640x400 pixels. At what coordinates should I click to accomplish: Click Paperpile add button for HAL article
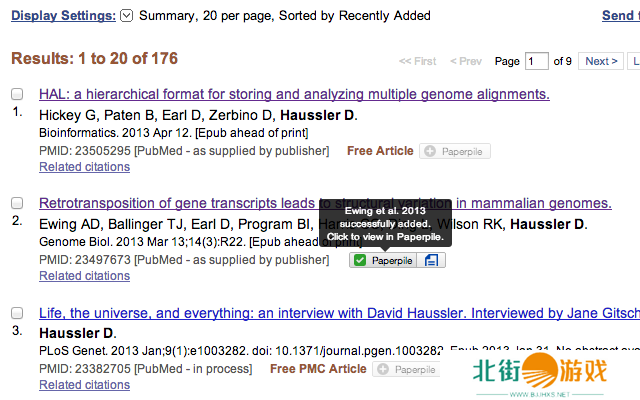click(455, 151)
